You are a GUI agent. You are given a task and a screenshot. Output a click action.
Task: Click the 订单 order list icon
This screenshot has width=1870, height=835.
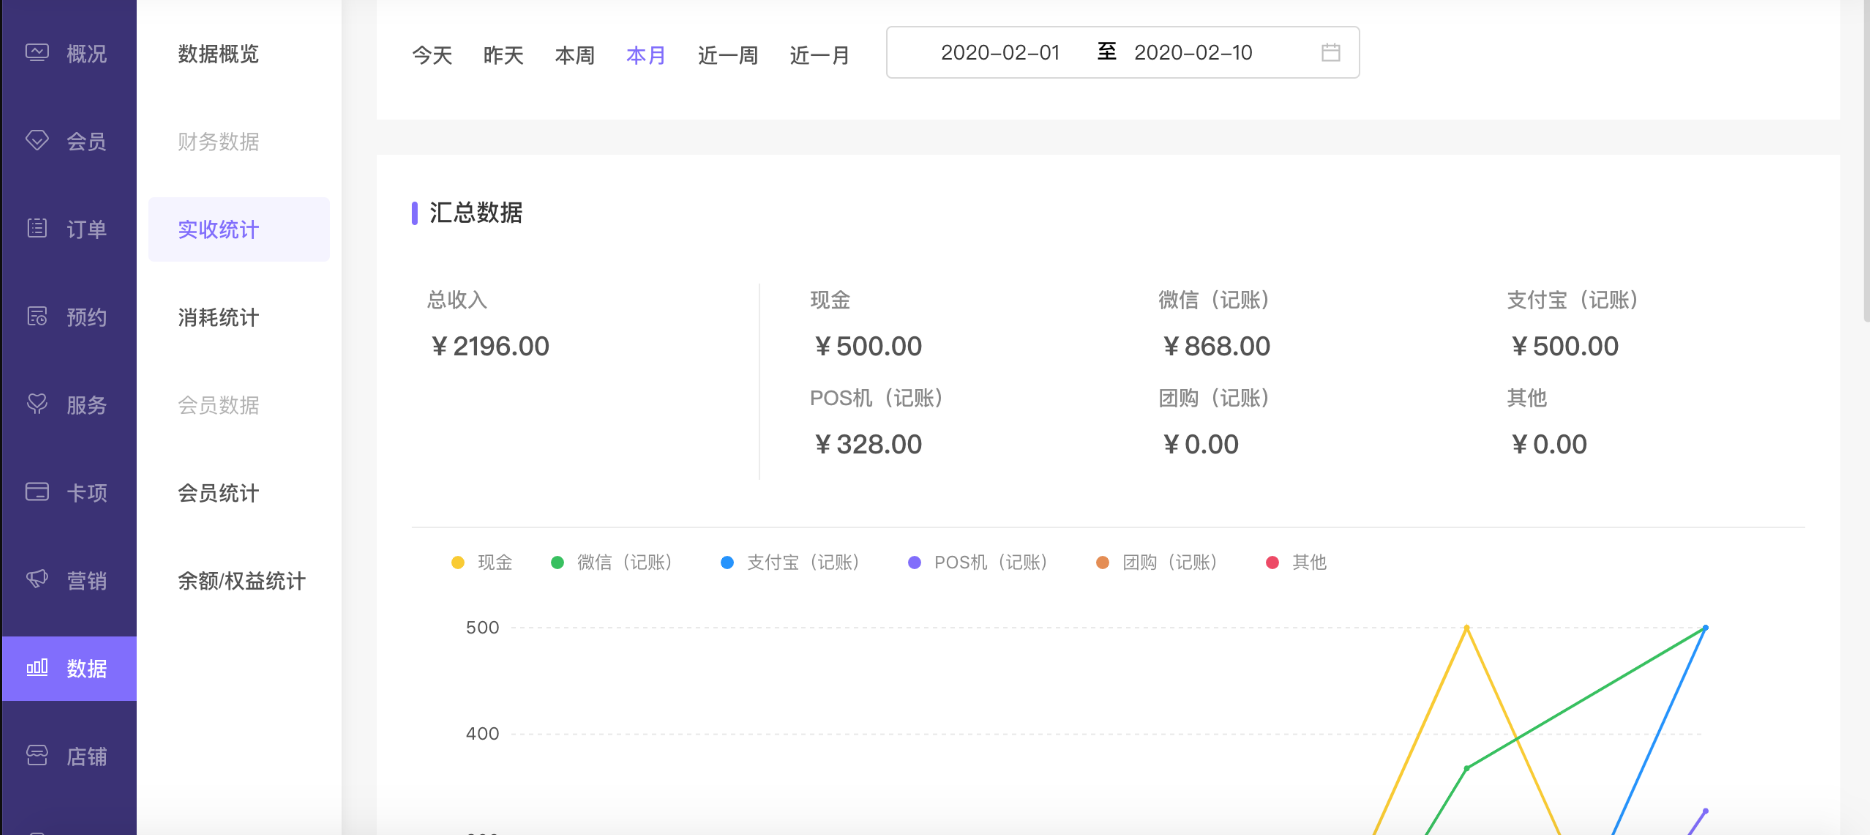coord(37,228)
